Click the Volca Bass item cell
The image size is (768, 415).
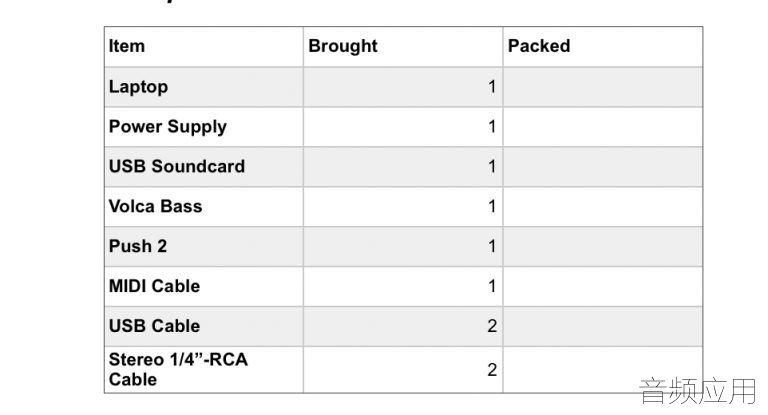pos(204,207)
